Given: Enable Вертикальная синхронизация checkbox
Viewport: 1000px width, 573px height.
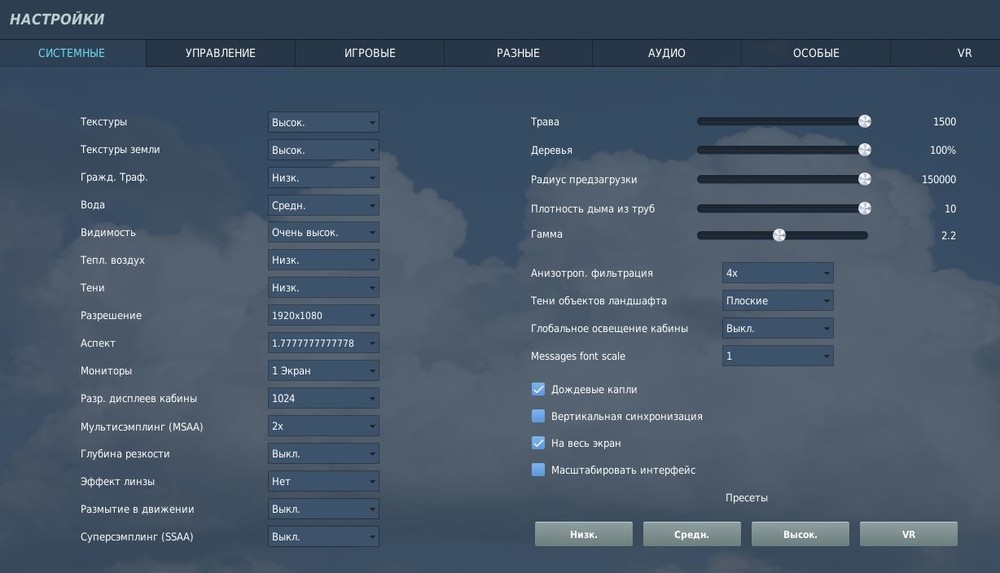Looking at the screenshot, I should pos(538,416).
